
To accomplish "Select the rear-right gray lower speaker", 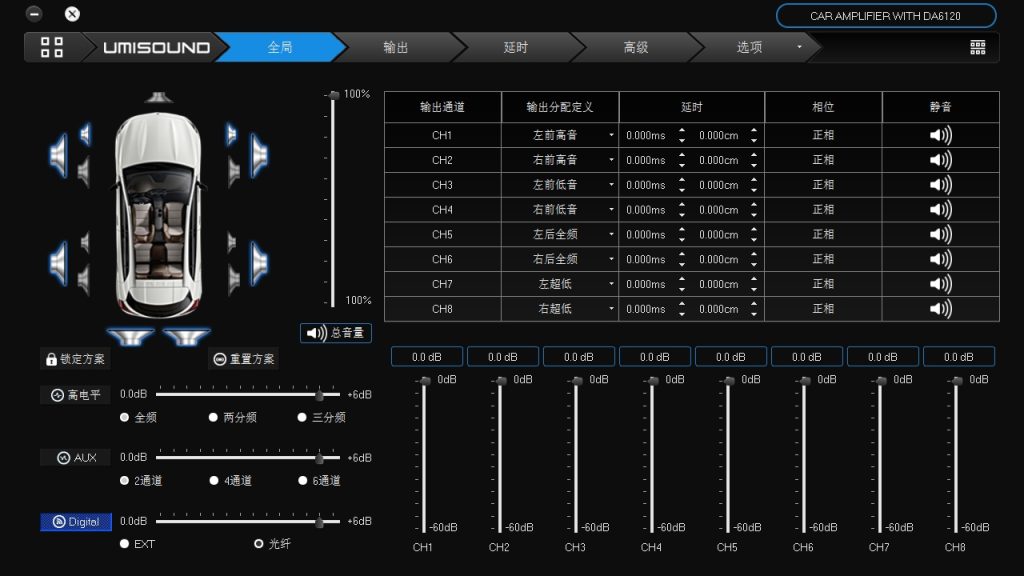I will point(234,280).
